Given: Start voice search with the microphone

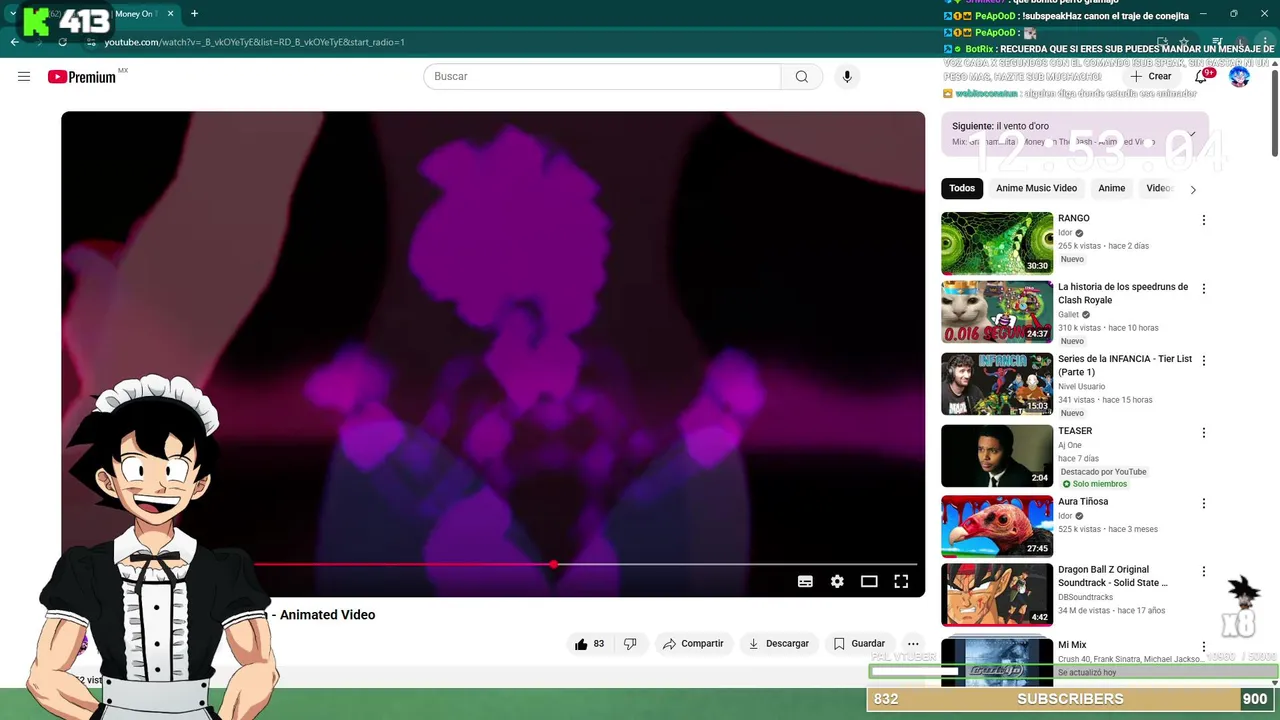Looking at the screenshot, I should (847, 77).
